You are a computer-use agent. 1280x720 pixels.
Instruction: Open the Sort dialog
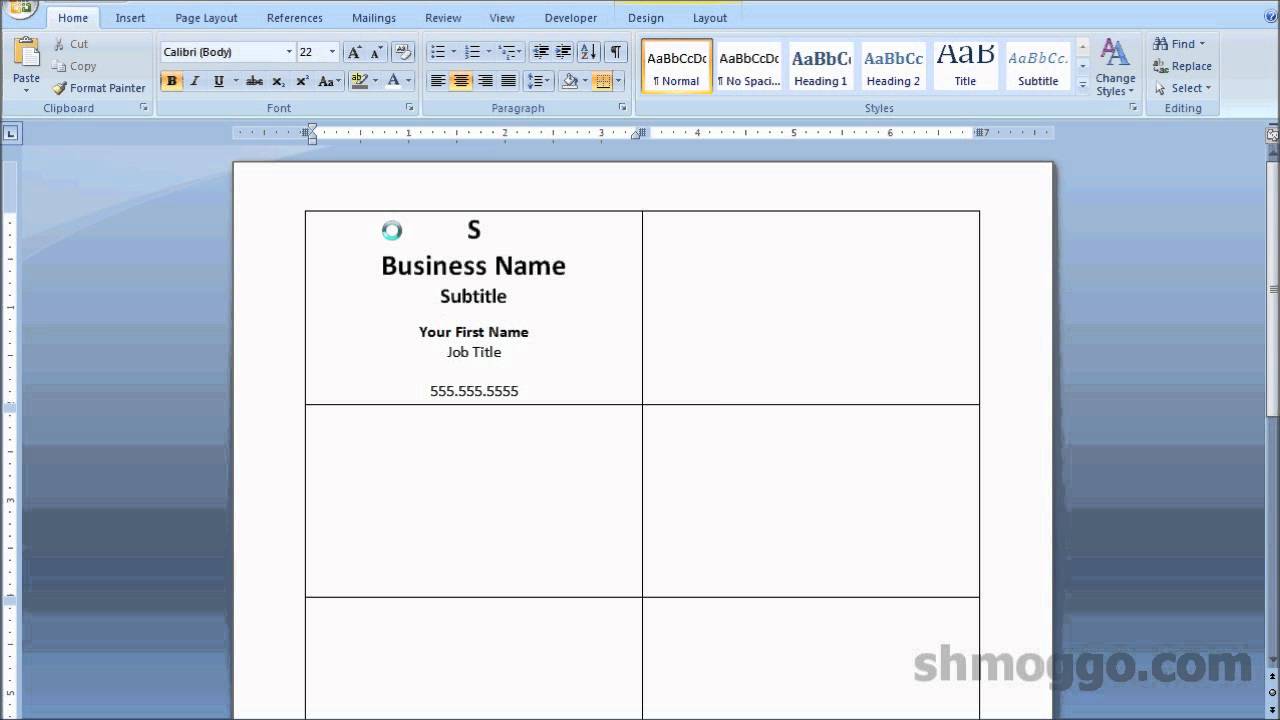pos(589,53)
